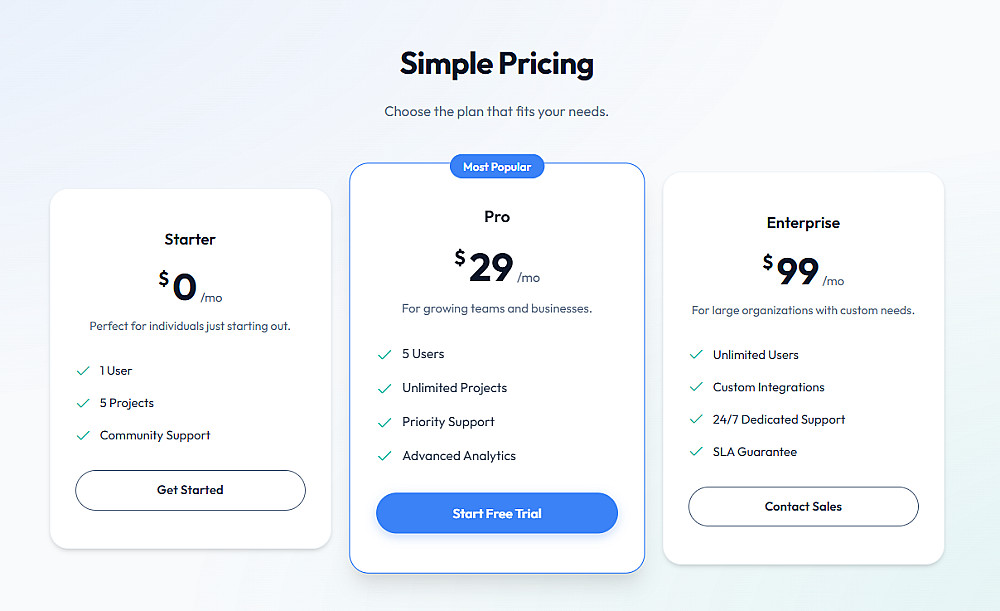Click checkmark next to Unlimited Users

(x=696, y=355)
